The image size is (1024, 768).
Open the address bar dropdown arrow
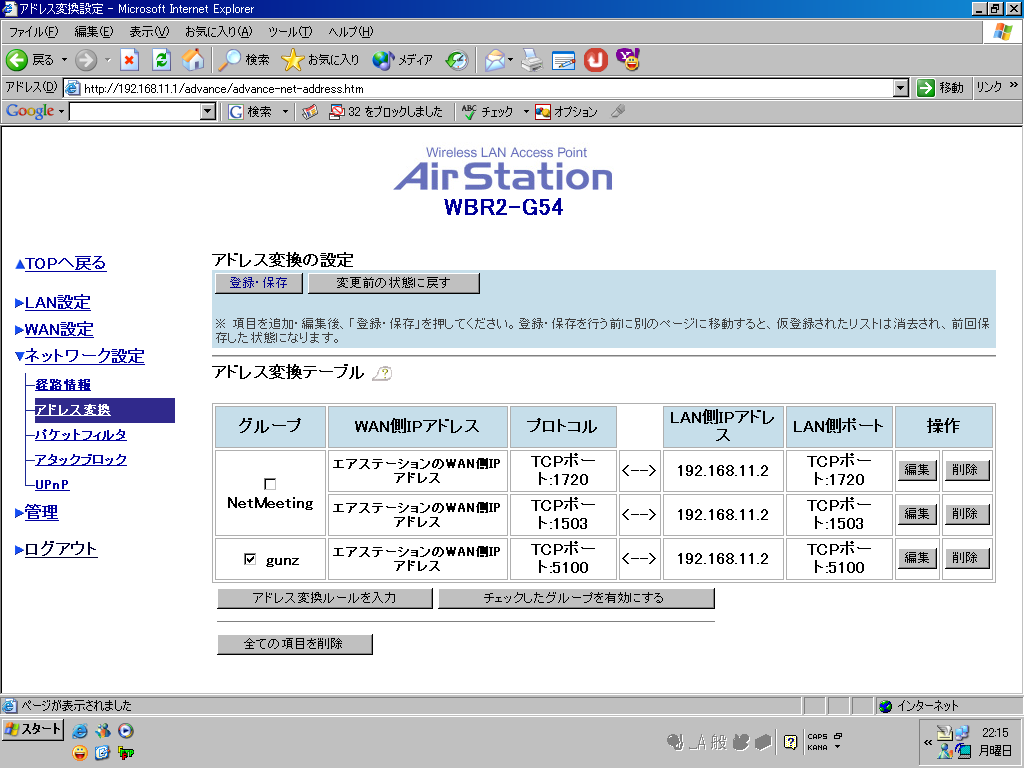click(x=901, y=88)
